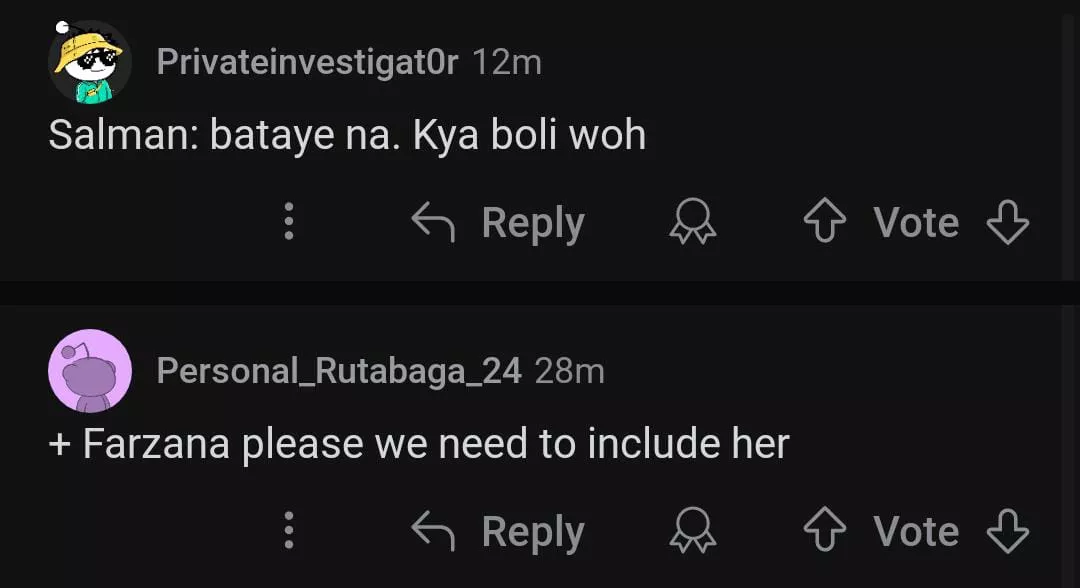Visit Personal_Rutabaga_24's profile via username

click(339, 371)
